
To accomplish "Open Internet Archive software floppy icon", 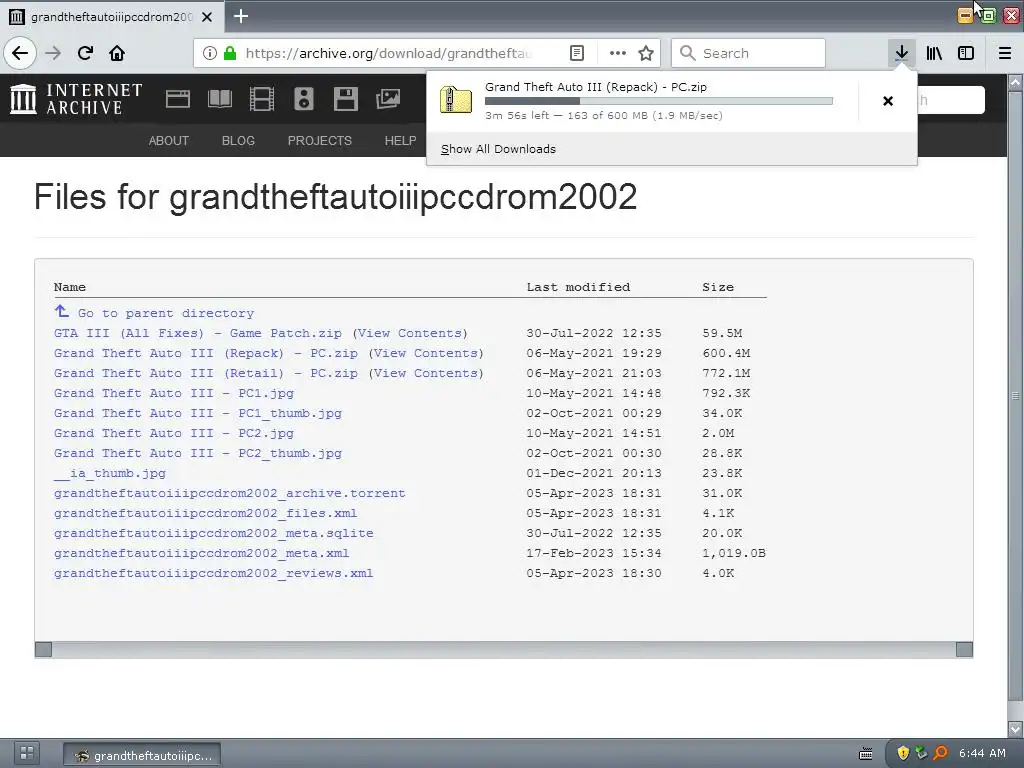I will click(345, 99).
